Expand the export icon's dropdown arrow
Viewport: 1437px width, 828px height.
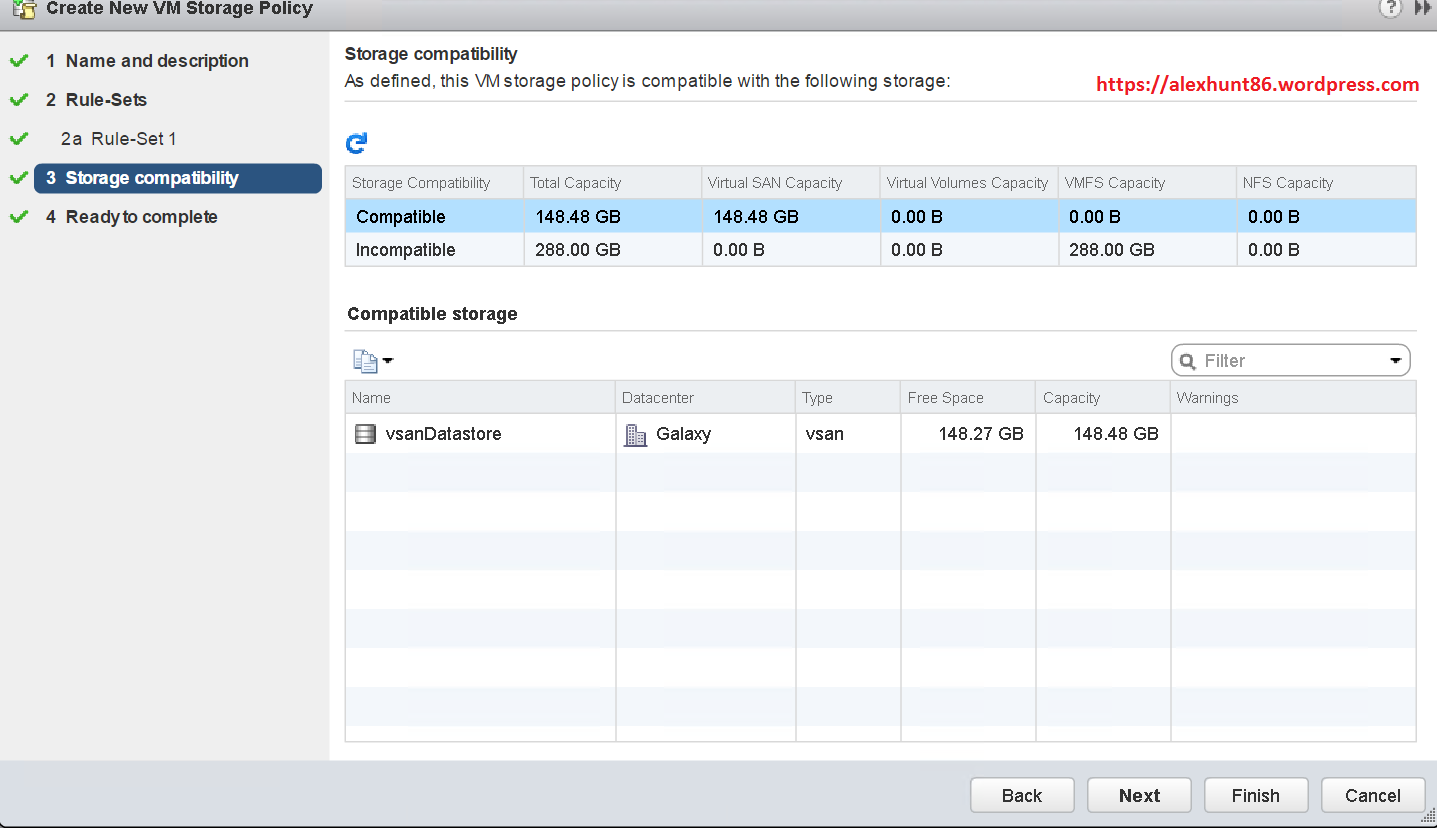[x=386, y=360]
